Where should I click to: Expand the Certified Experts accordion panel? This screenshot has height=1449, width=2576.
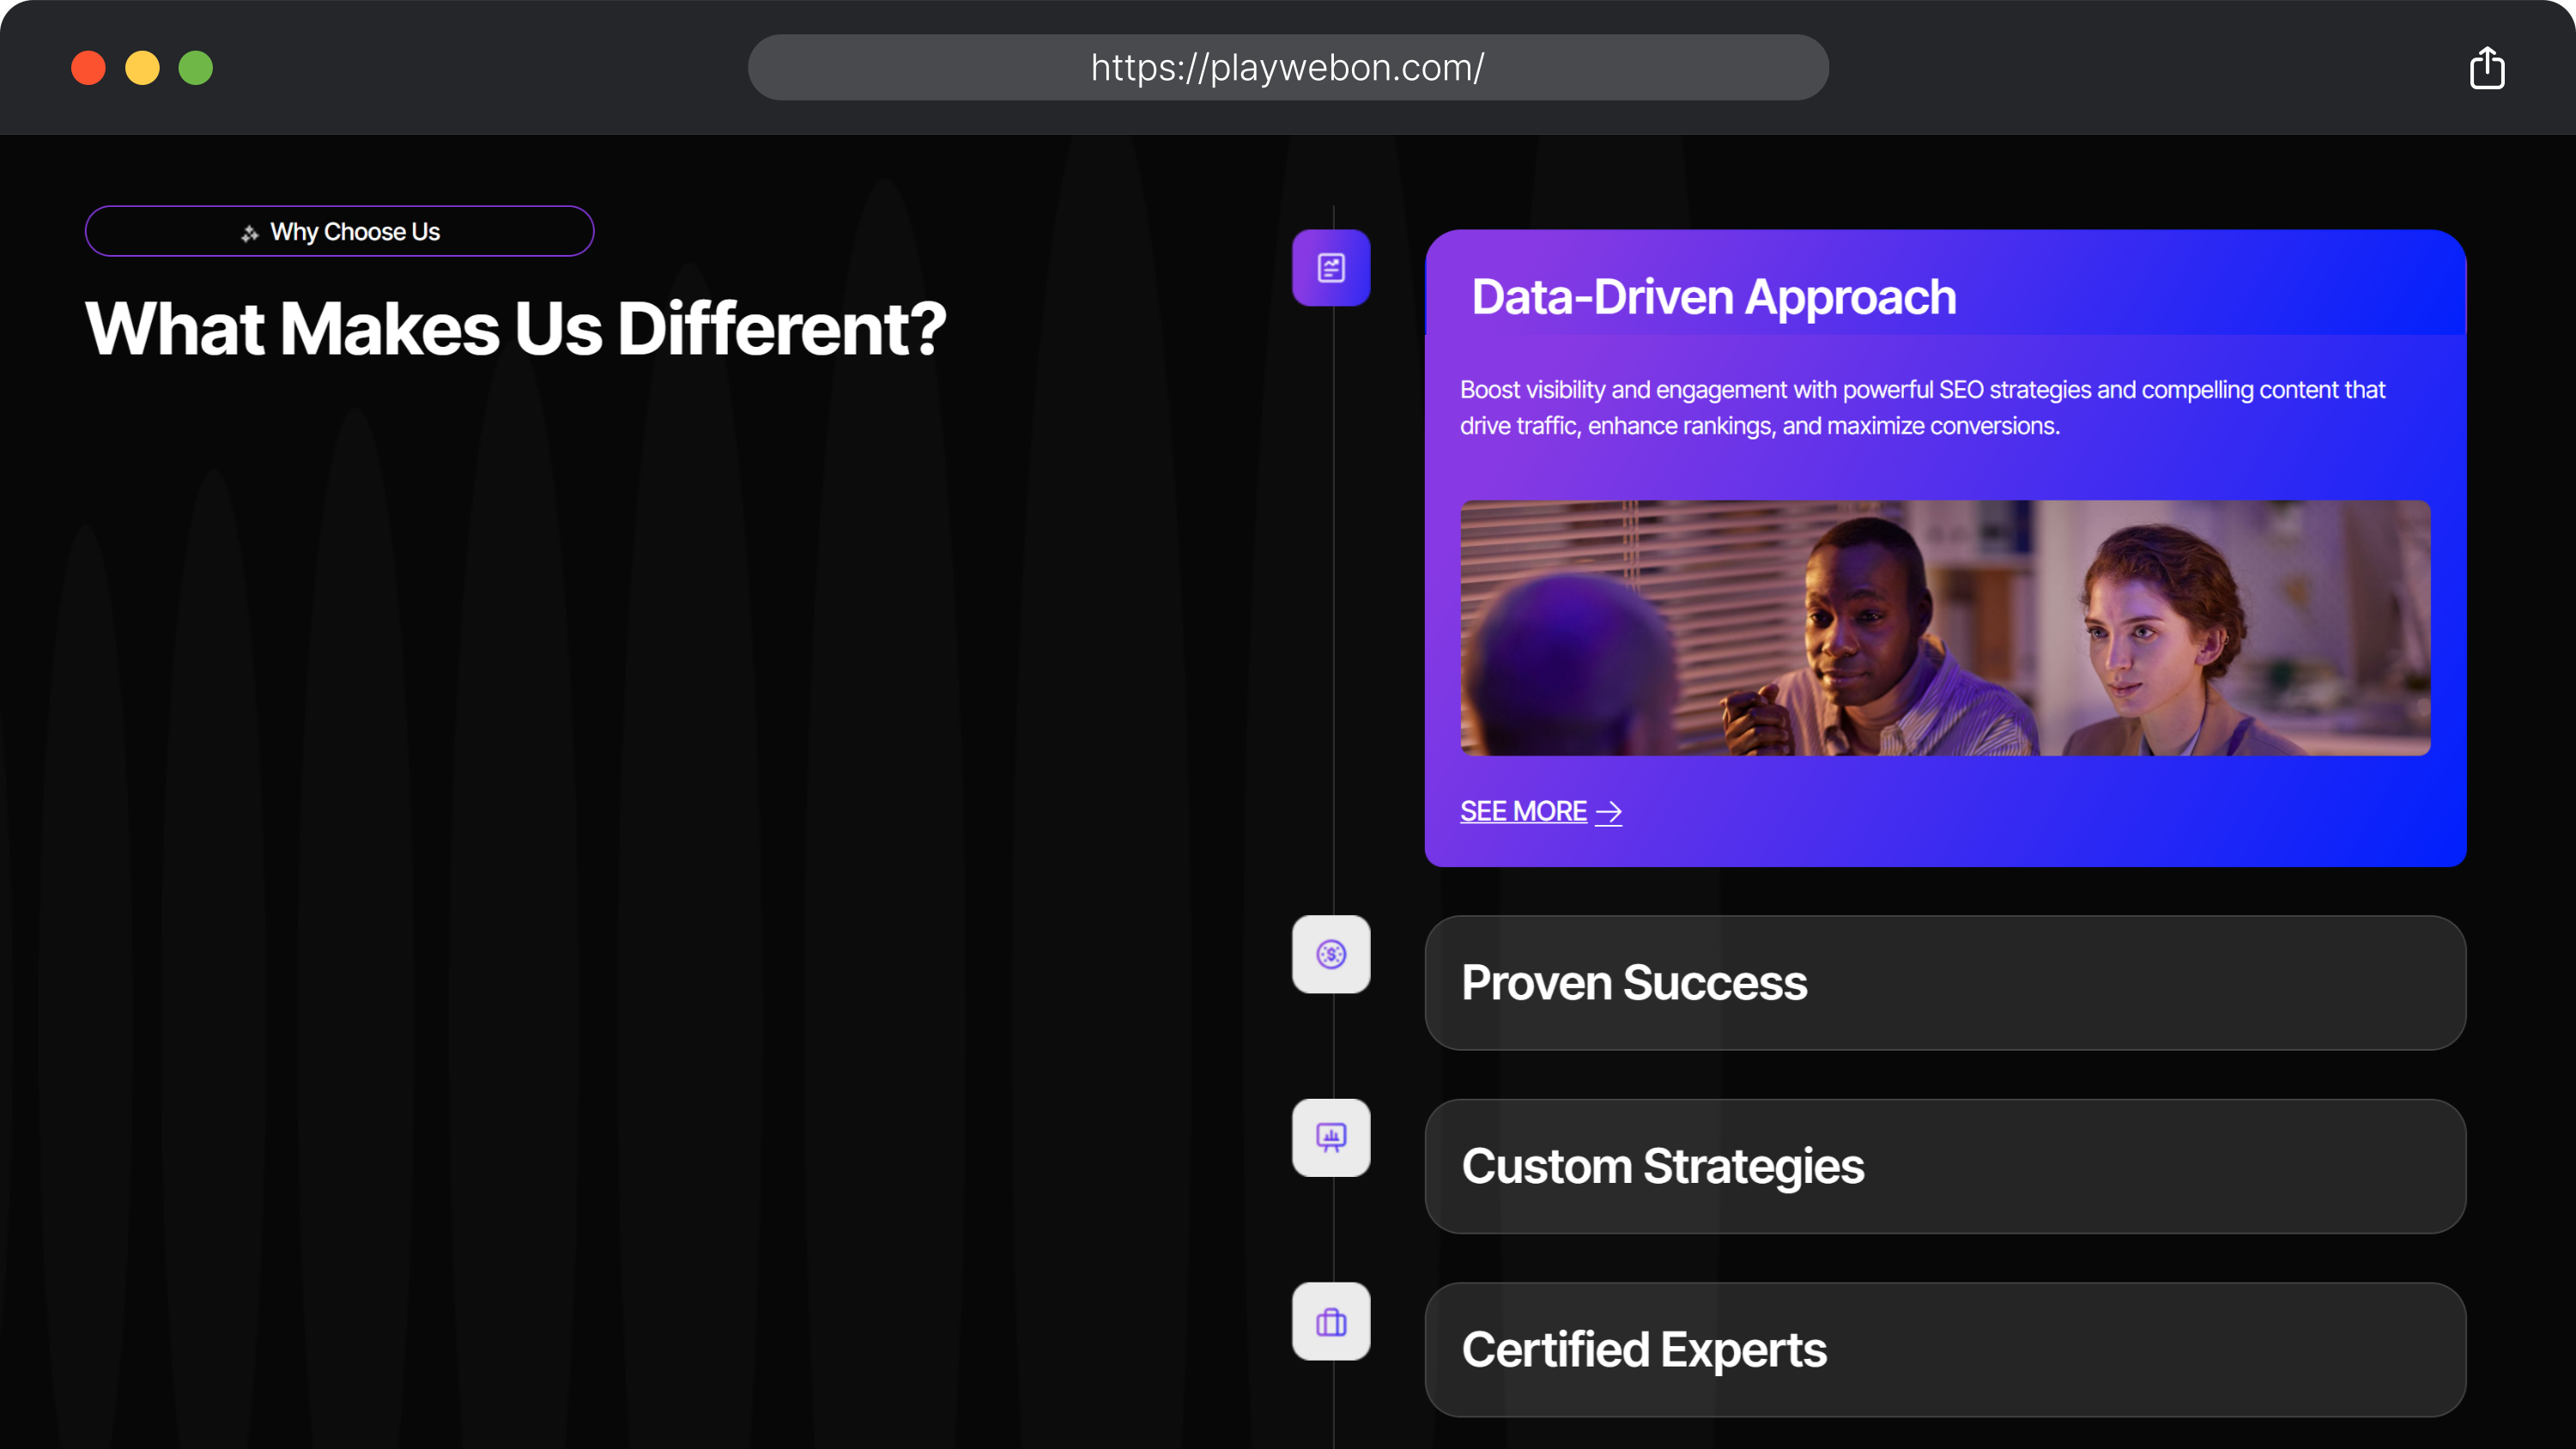click(x=1945, y=1350)
